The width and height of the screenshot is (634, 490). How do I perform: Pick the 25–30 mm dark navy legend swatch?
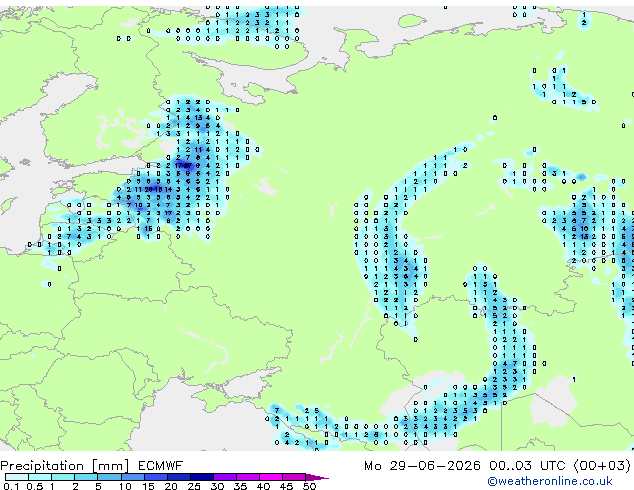[202, 477]
